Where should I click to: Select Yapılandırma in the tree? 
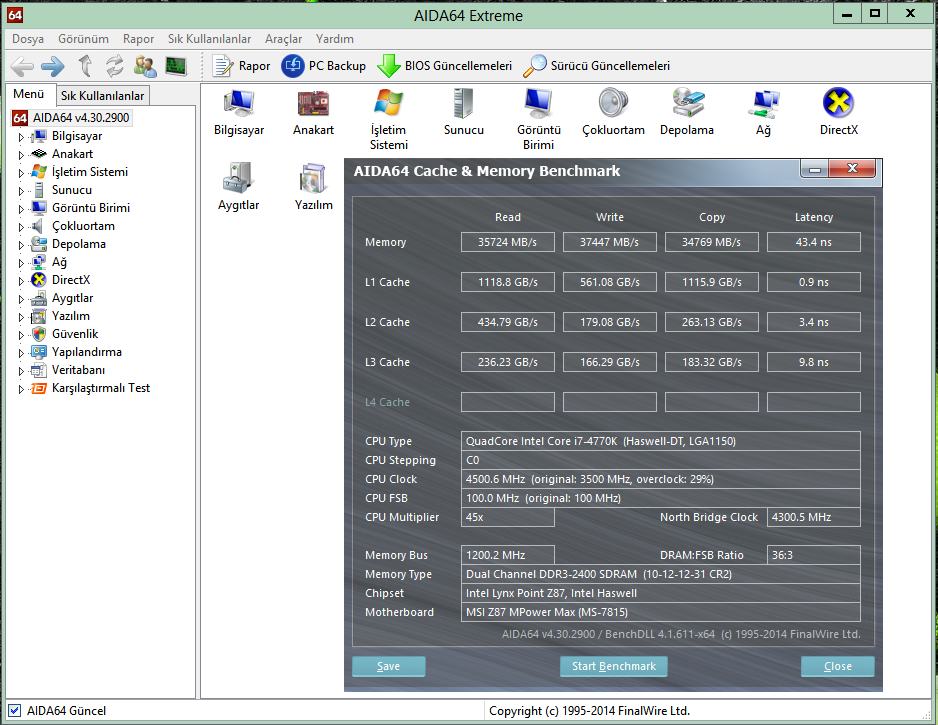pos(87,352)
